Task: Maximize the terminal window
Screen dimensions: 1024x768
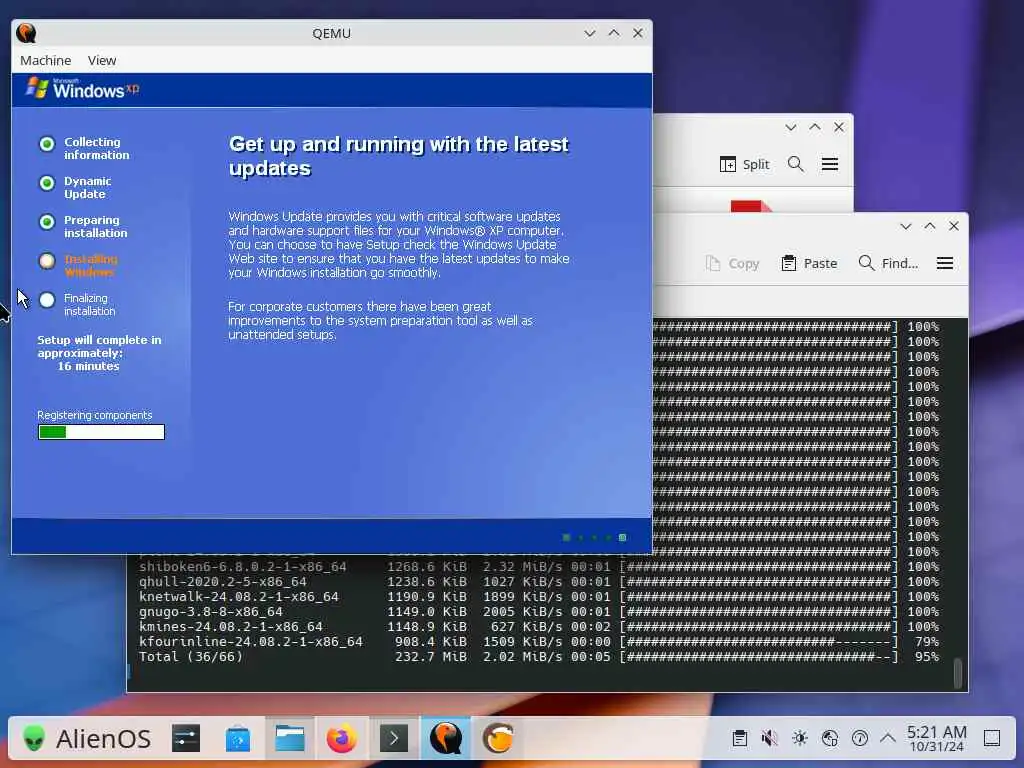Action: click(930, 227)
